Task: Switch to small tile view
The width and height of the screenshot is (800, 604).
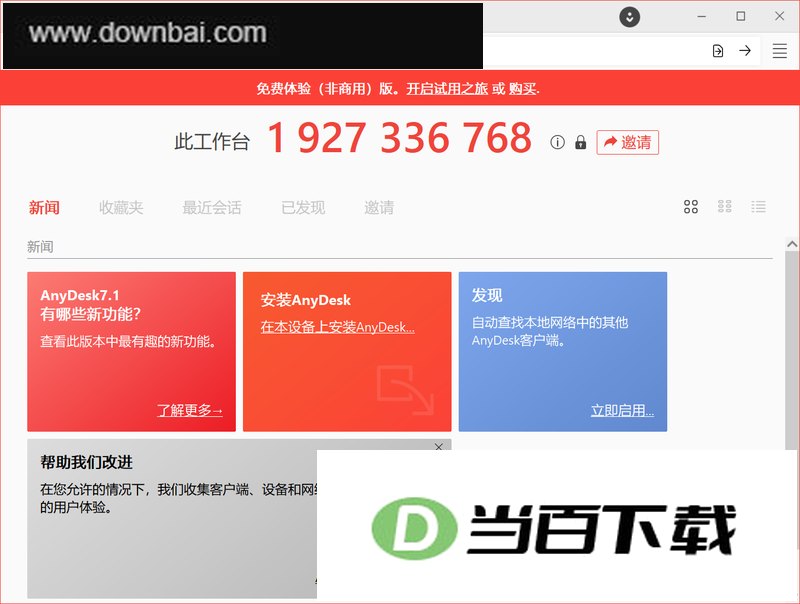Action: (724, 206)
